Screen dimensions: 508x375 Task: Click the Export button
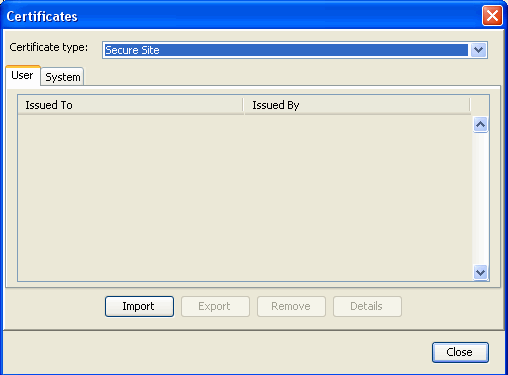[x=215, y=306]
